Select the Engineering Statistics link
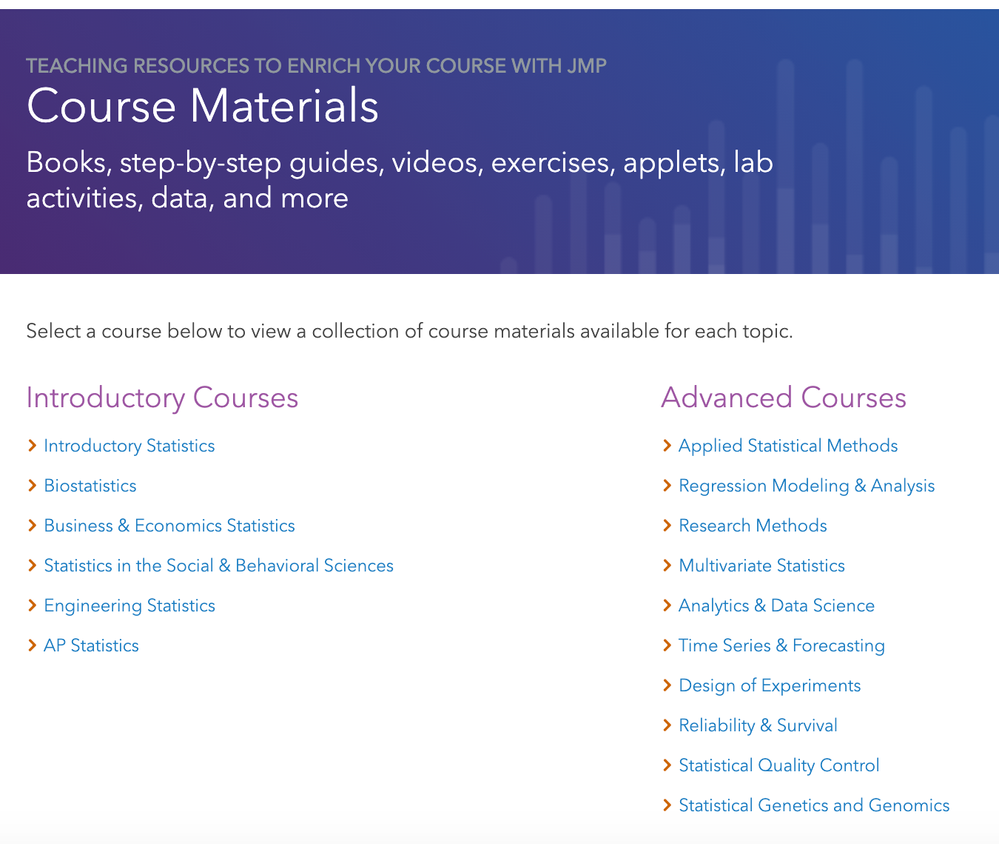 (129, 606)
